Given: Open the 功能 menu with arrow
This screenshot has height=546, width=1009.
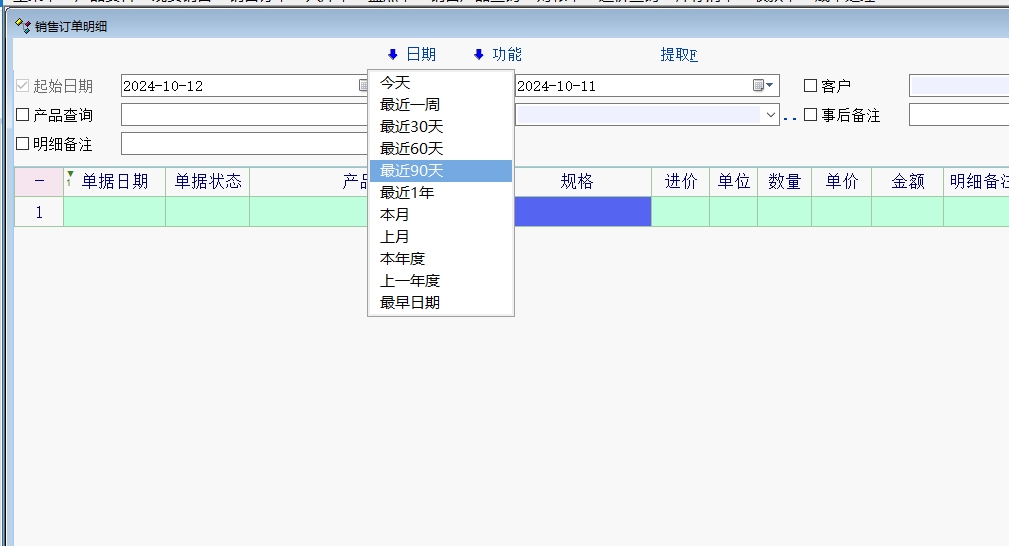Looking at the screenshot, I should coord(479,55).
